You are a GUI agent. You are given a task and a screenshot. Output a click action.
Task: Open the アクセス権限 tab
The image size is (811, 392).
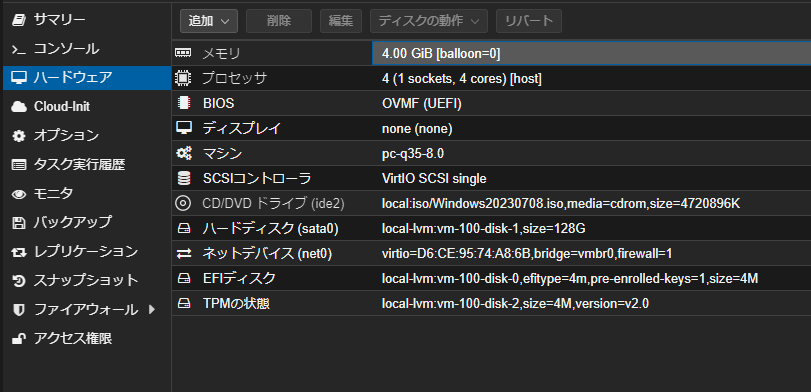pos(87,339)
